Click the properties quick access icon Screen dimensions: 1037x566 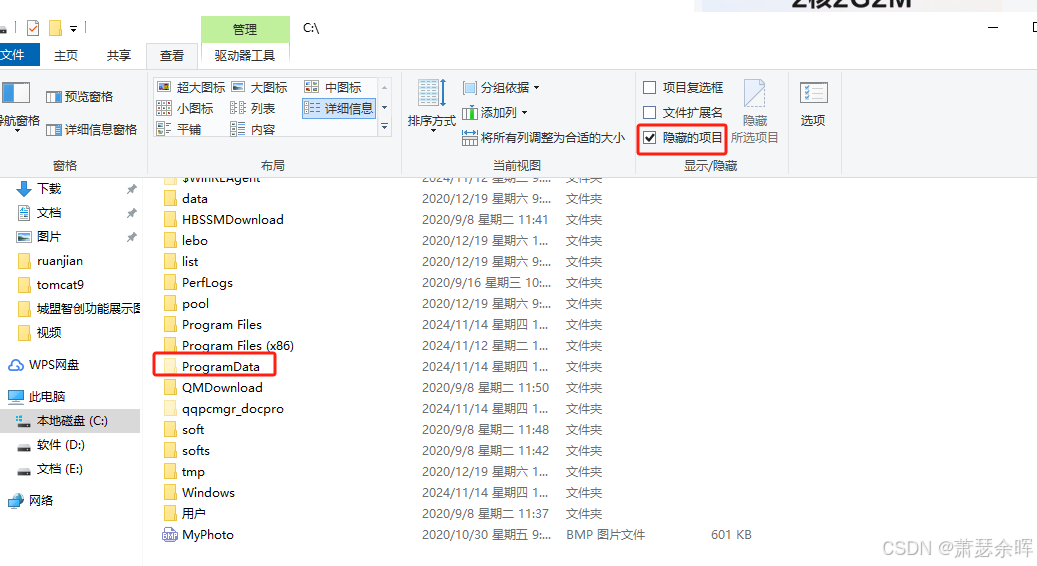tap(33, 28)
